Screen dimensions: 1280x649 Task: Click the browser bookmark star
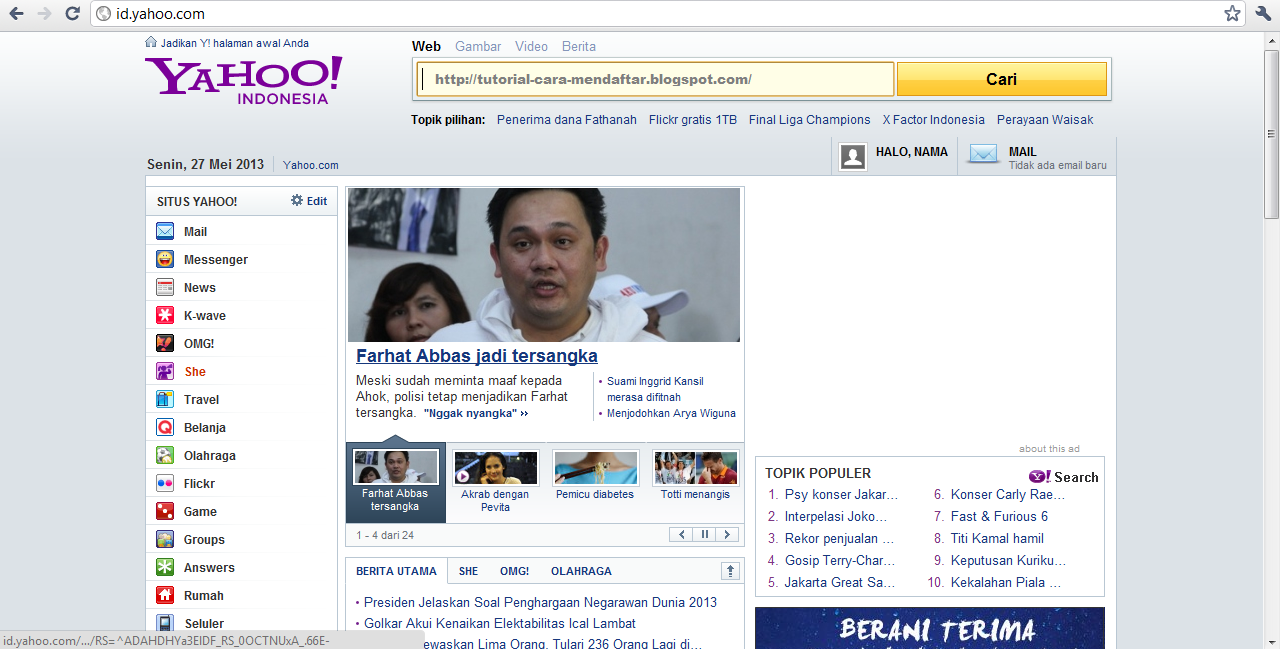point(1231,14)
